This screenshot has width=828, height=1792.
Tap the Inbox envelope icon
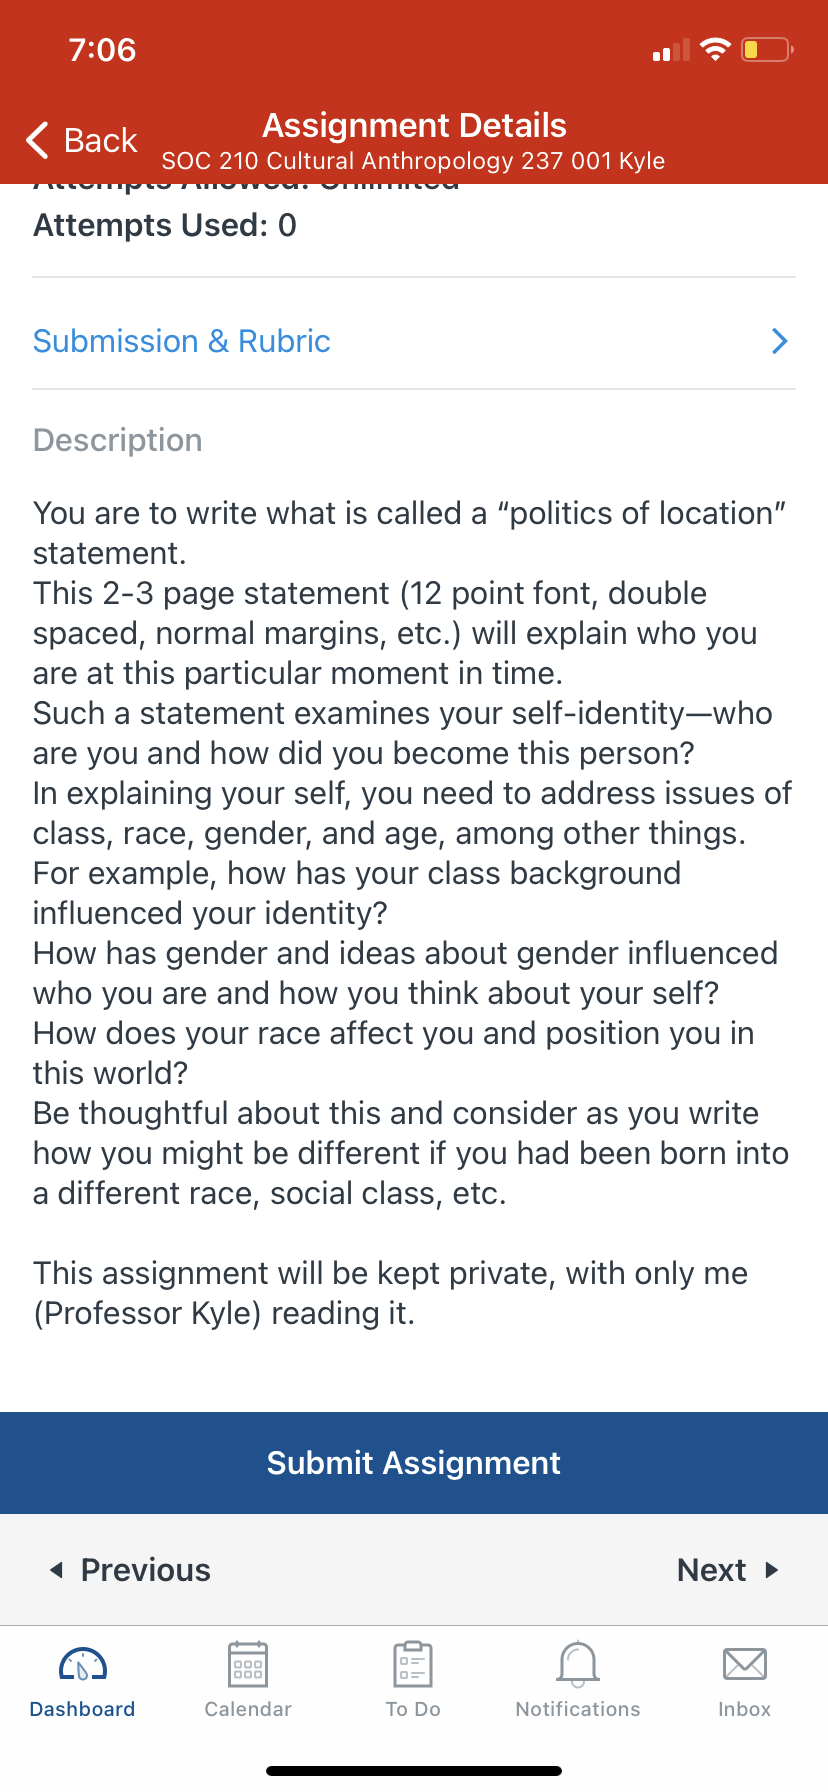click(745, 1665)
